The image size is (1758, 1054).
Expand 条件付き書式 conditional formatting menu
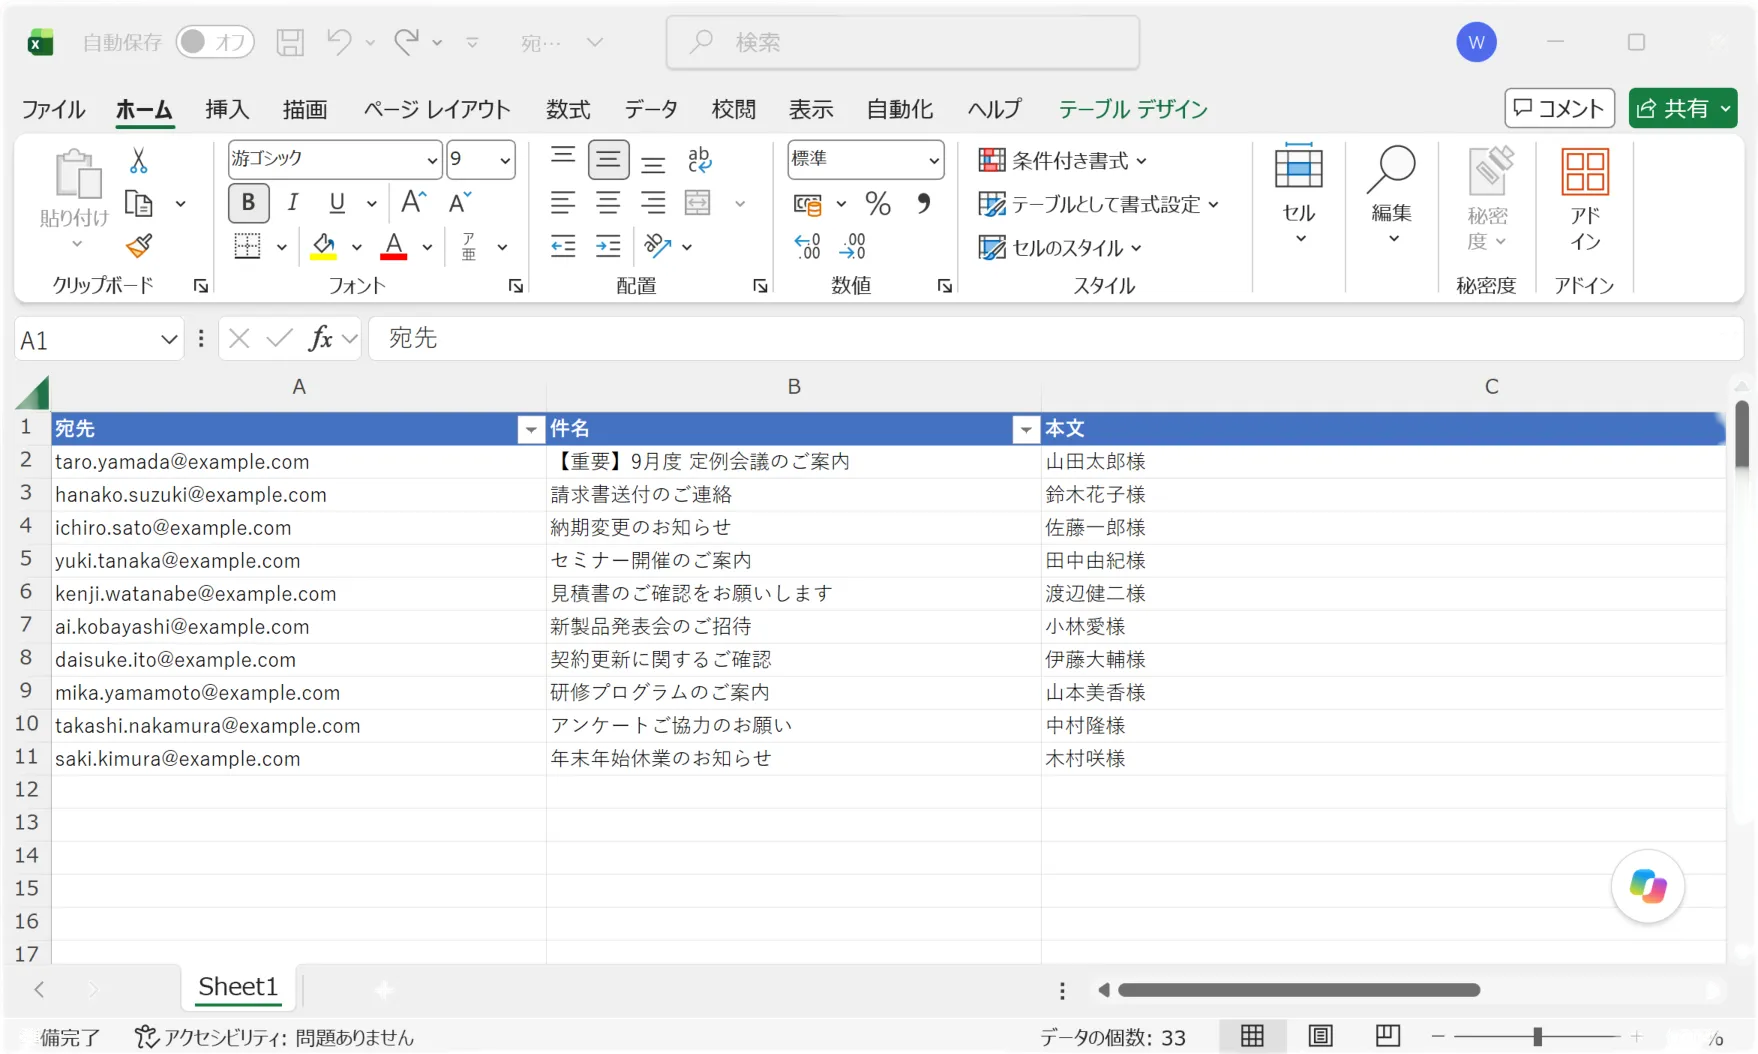1063,161
